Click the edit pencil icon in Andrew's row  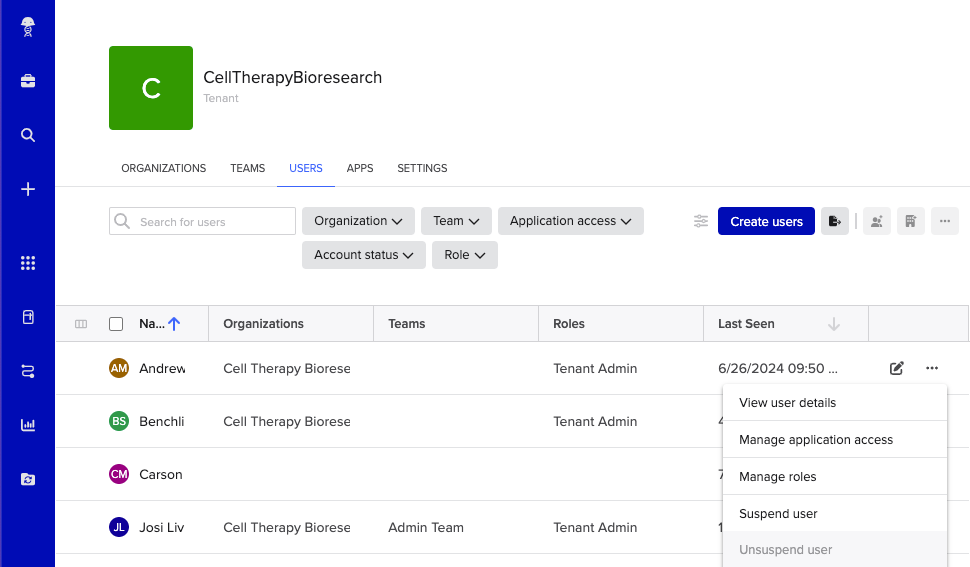pyautogui.click(x=897, y=368)
